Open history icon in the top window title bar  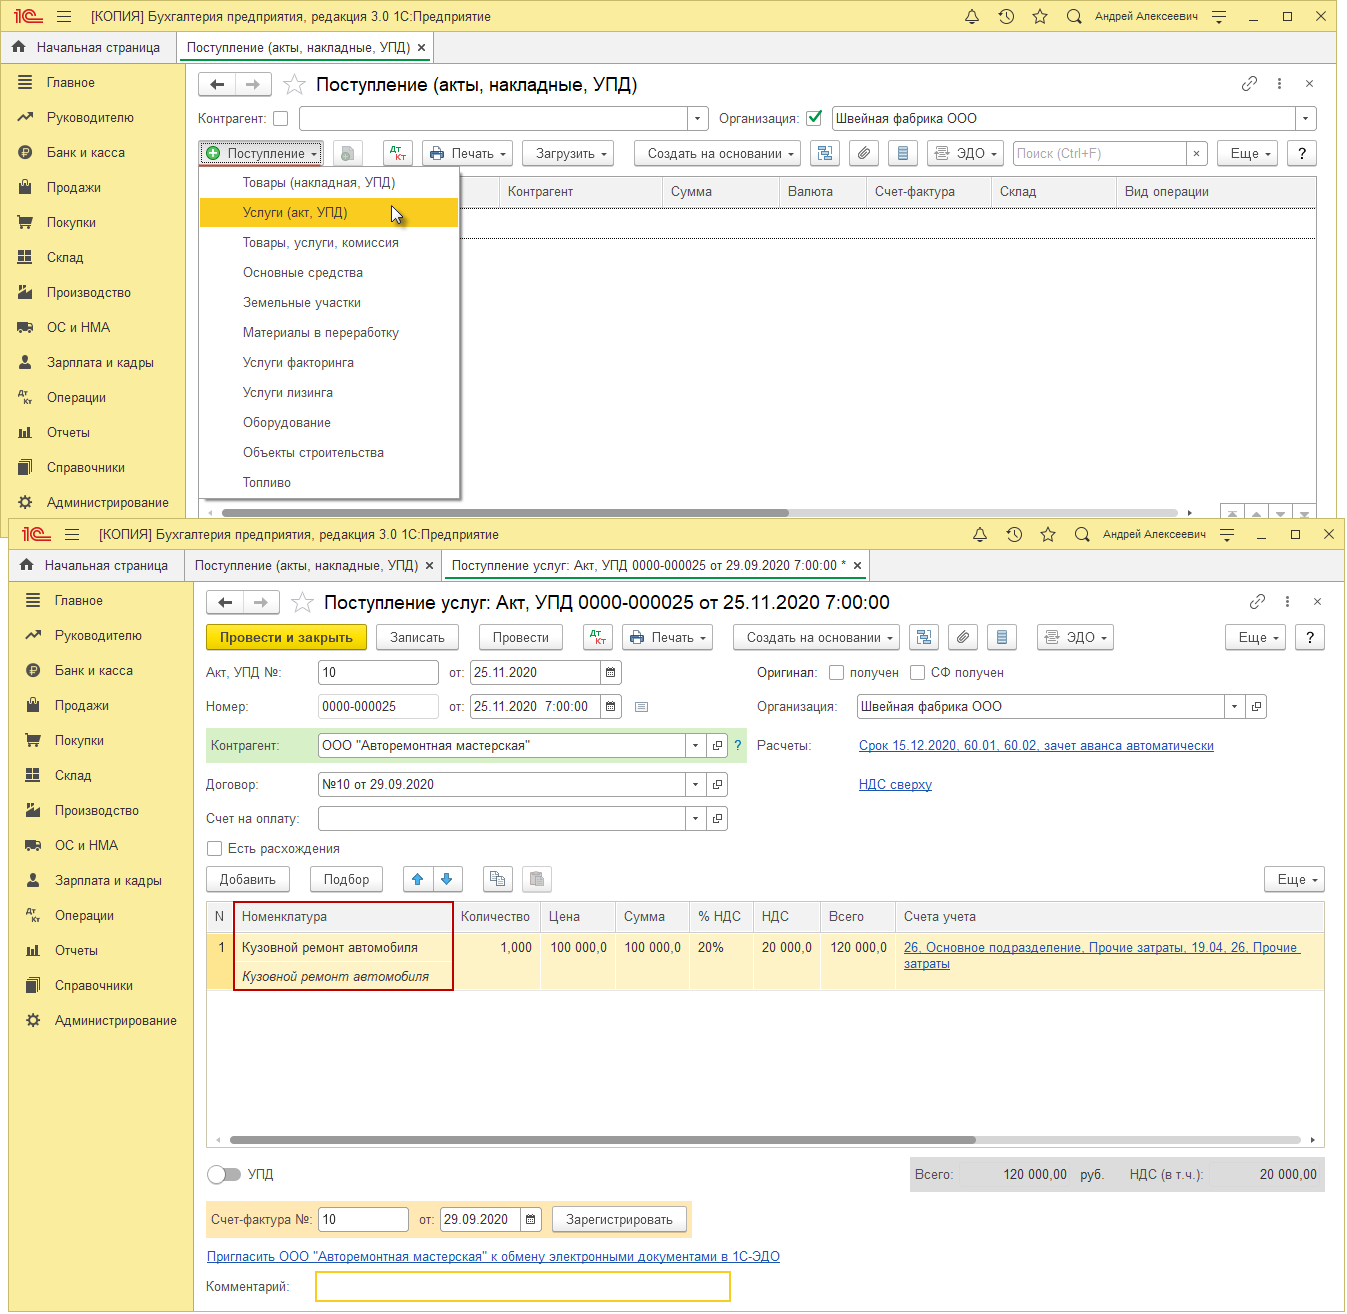[x=1006, y=16]
